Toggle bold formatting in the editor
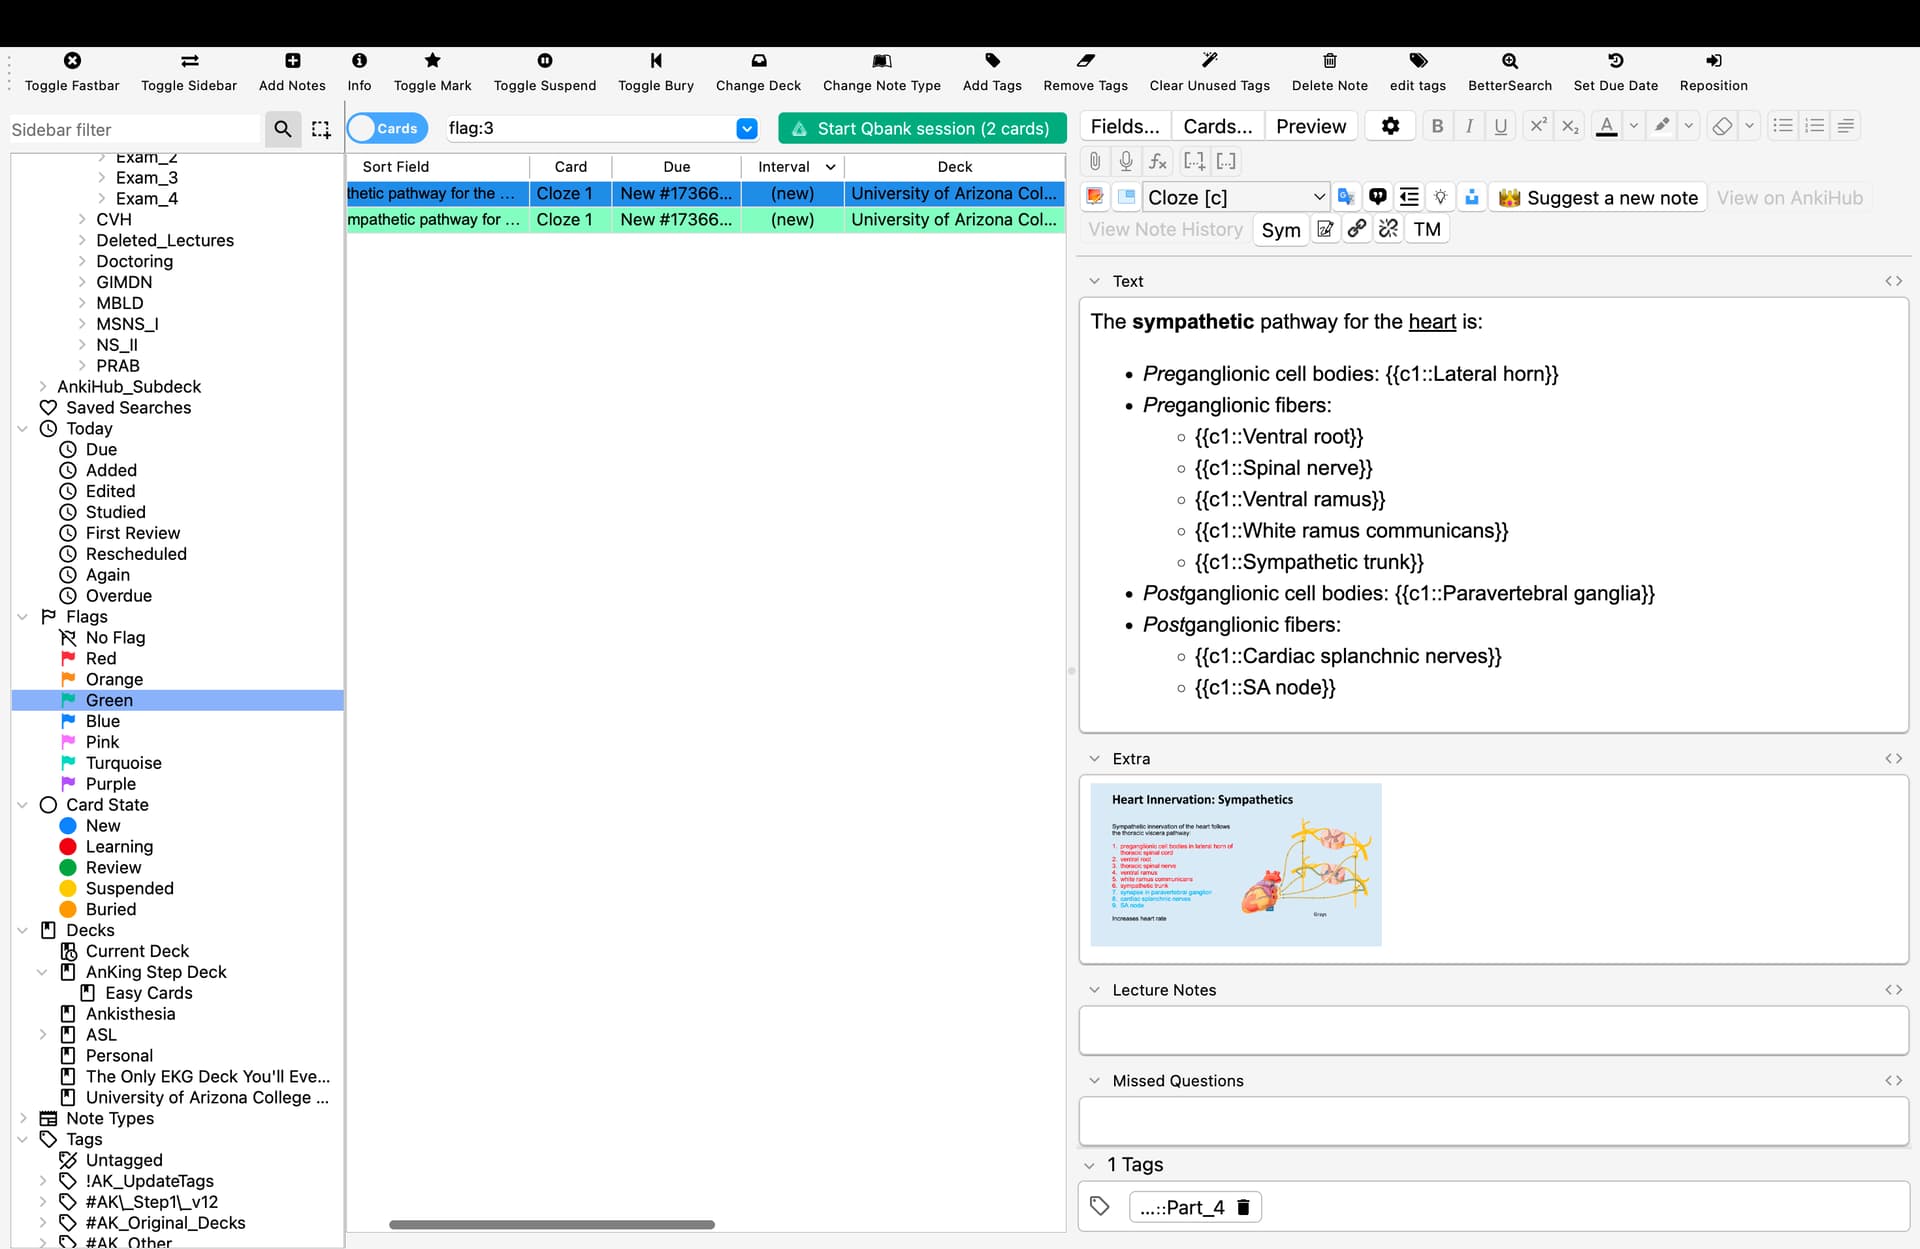 tap(1437, 126)
